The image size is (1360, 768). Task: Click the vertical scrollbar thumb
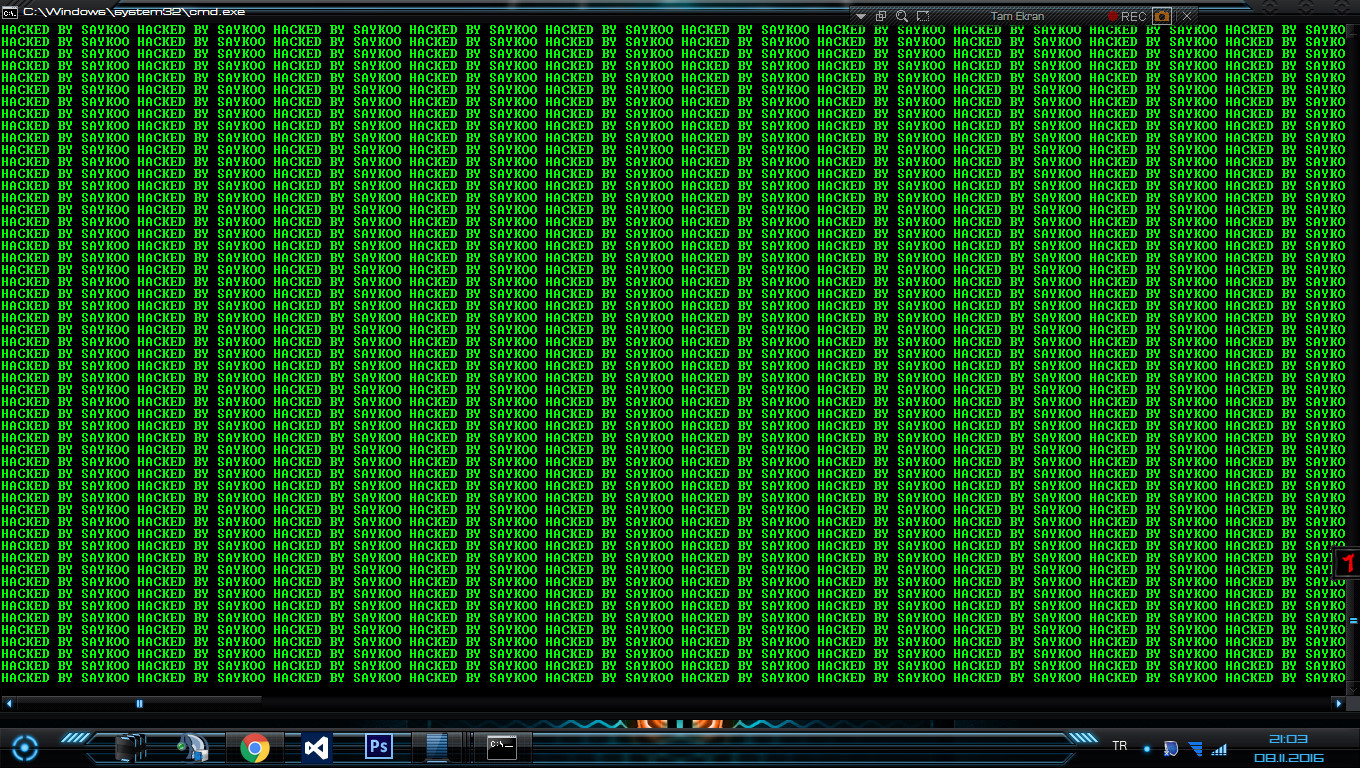point(1353,620)
